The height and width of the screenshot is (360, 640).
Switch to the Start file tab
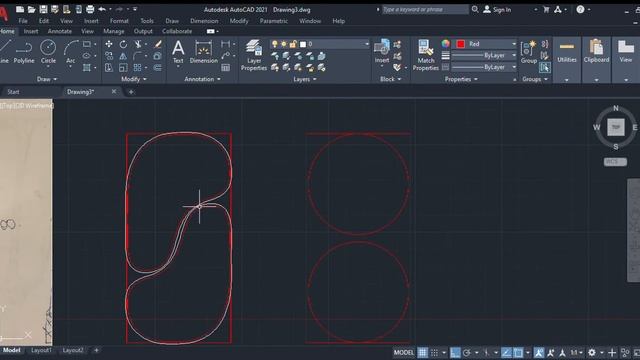(13, 92)
